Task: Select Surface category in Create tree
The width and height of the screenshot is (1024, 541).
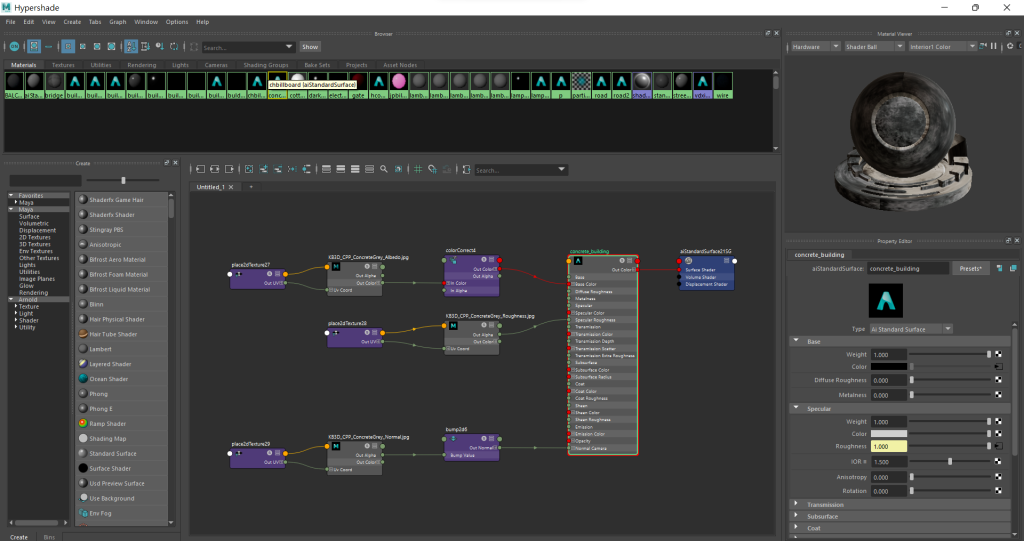Action: (x=29, y=216)
